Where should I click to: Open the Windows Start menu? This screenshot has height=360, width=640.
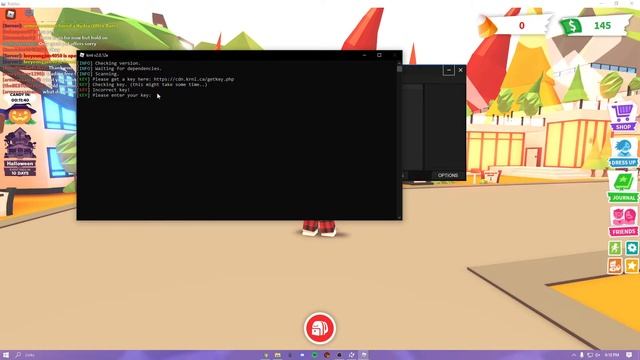[6, 355]
